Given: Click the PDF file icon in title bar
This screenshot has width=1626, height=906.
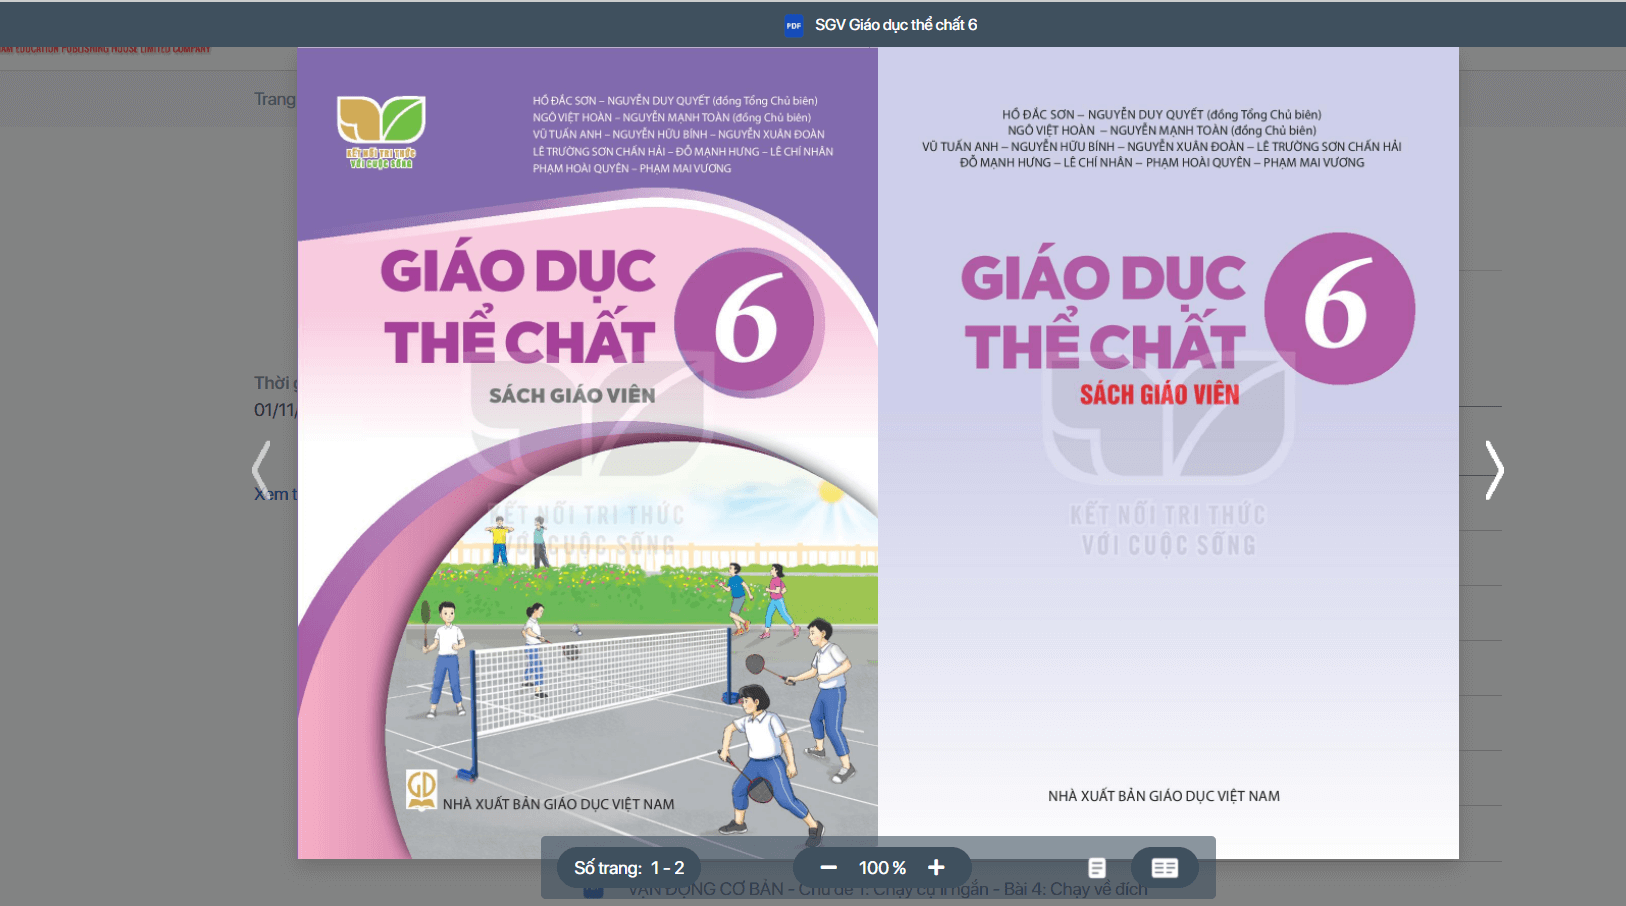Looking at the screenshot, I should tap(794, 26).
